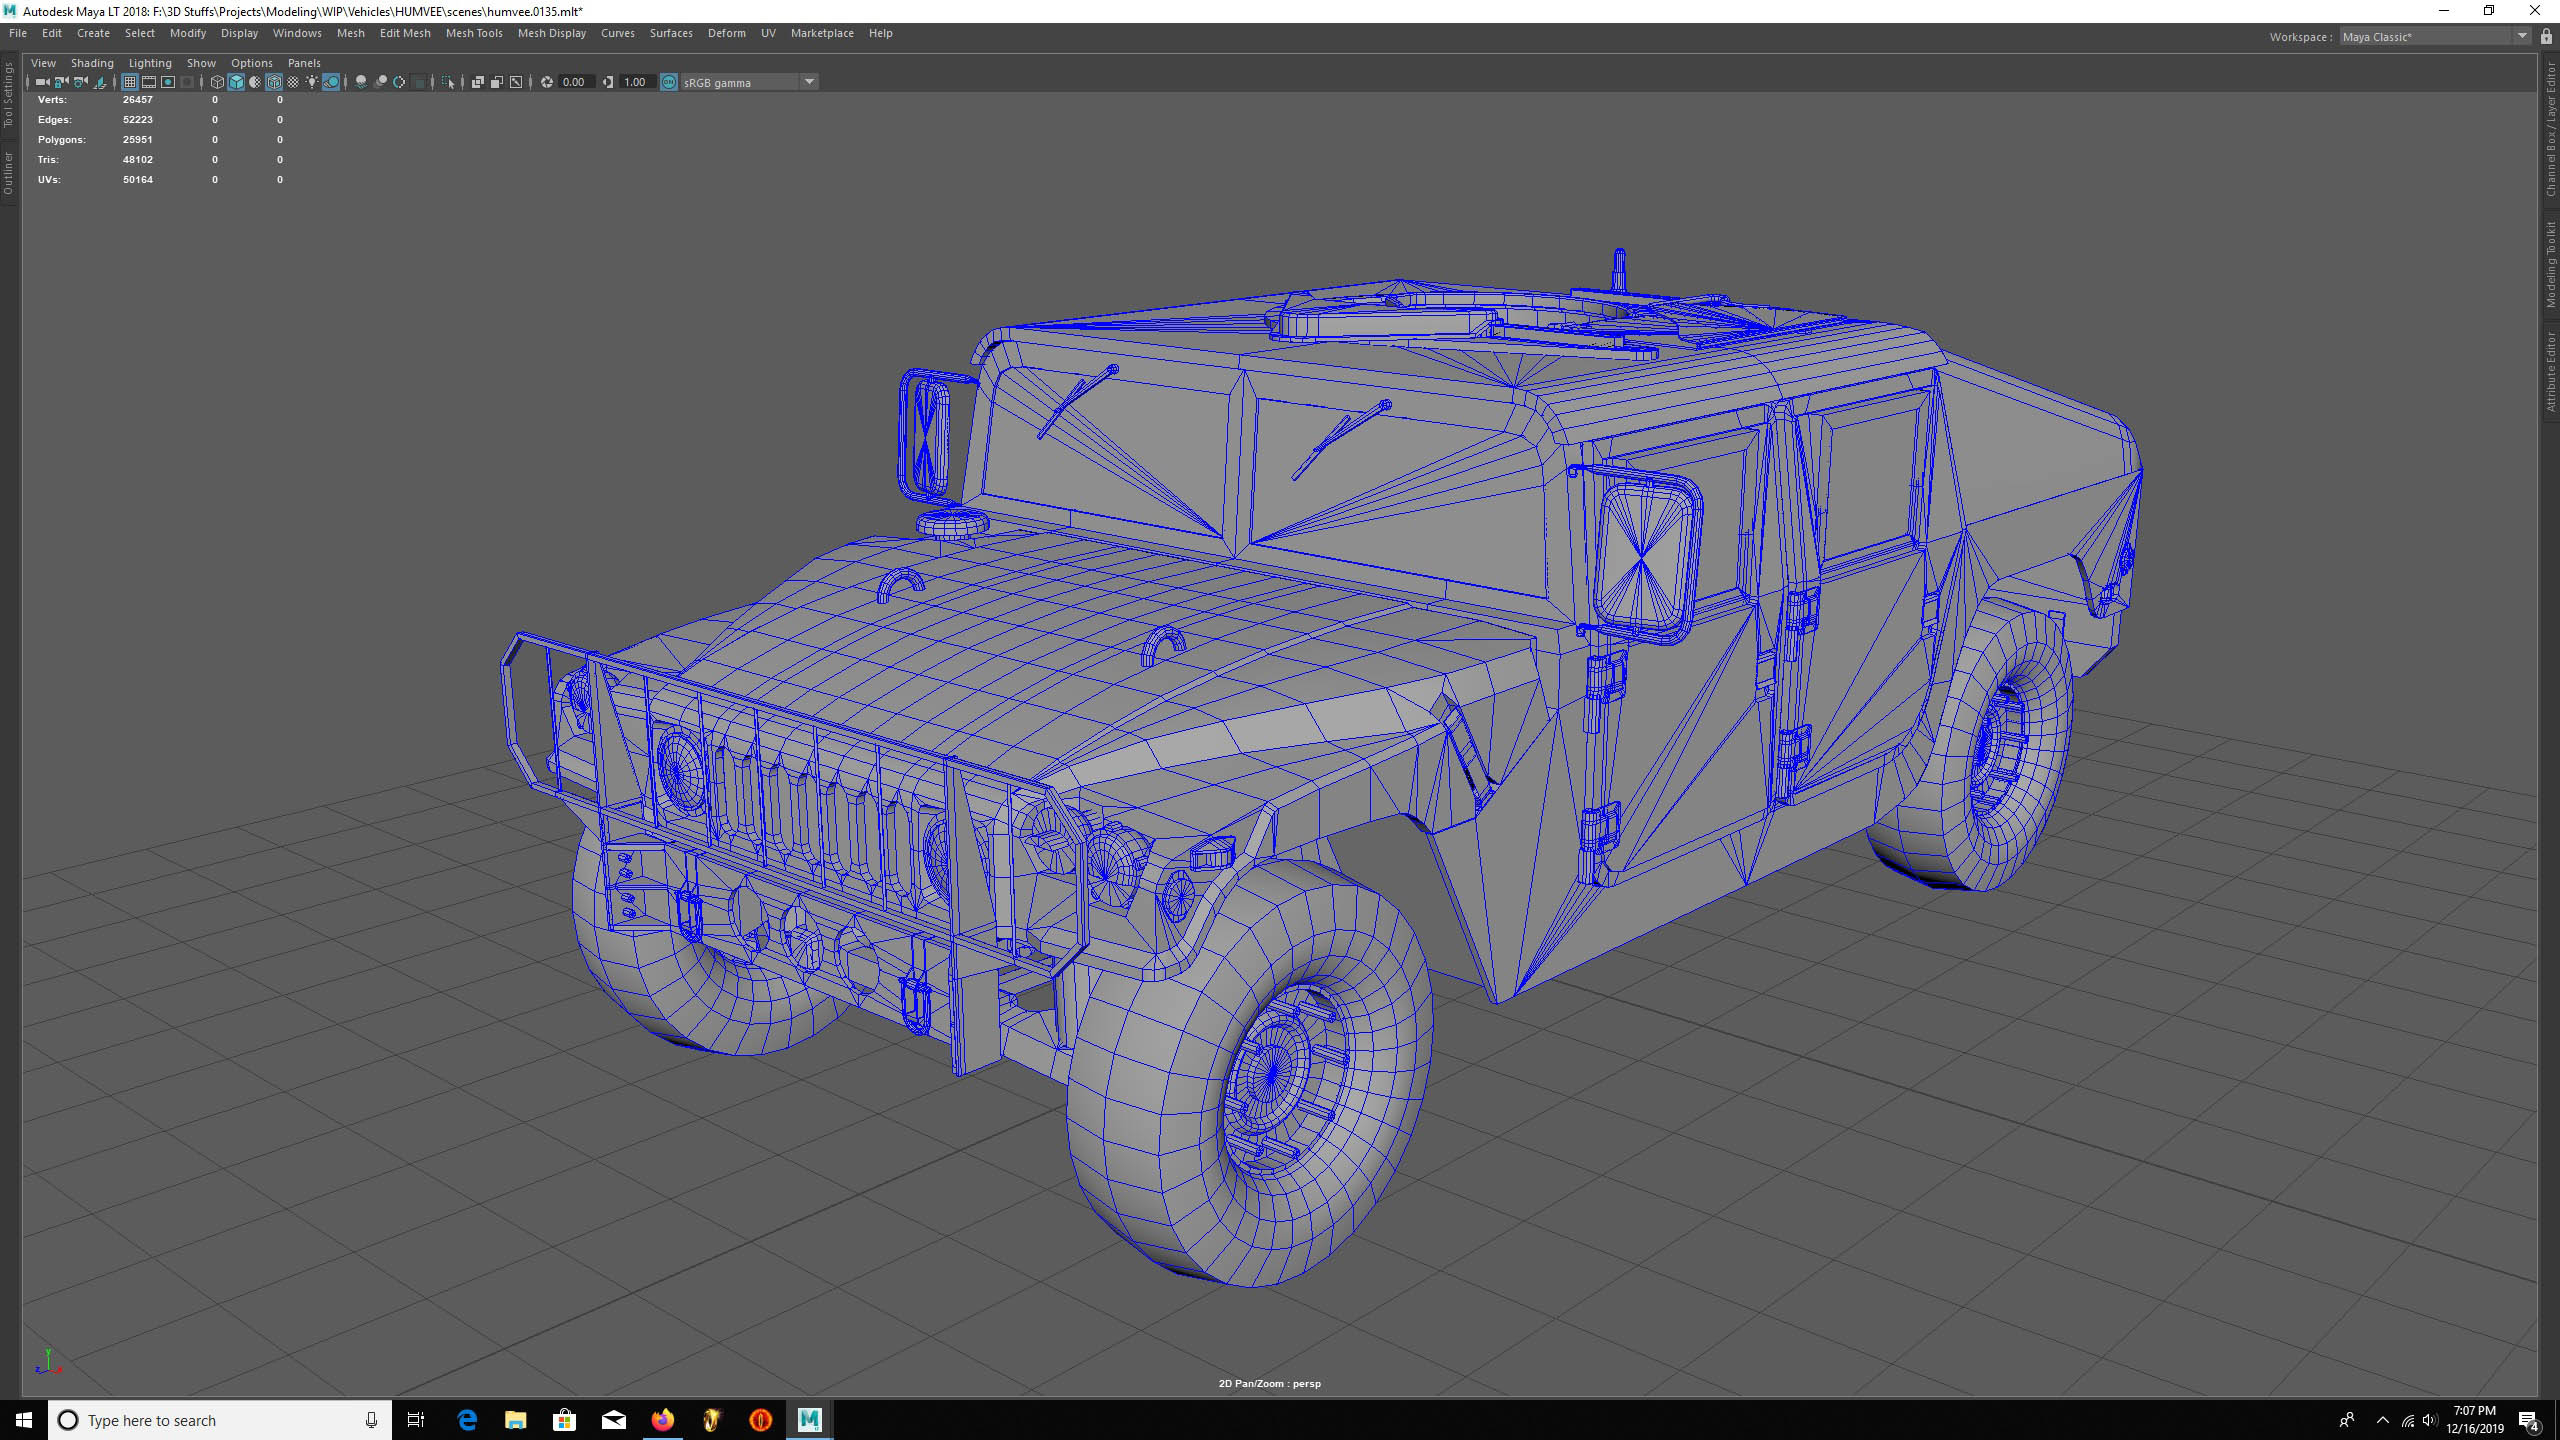This screenshot has width=2560, height=1440.
Task: Click the Verts count 26457
Action: 137,100
